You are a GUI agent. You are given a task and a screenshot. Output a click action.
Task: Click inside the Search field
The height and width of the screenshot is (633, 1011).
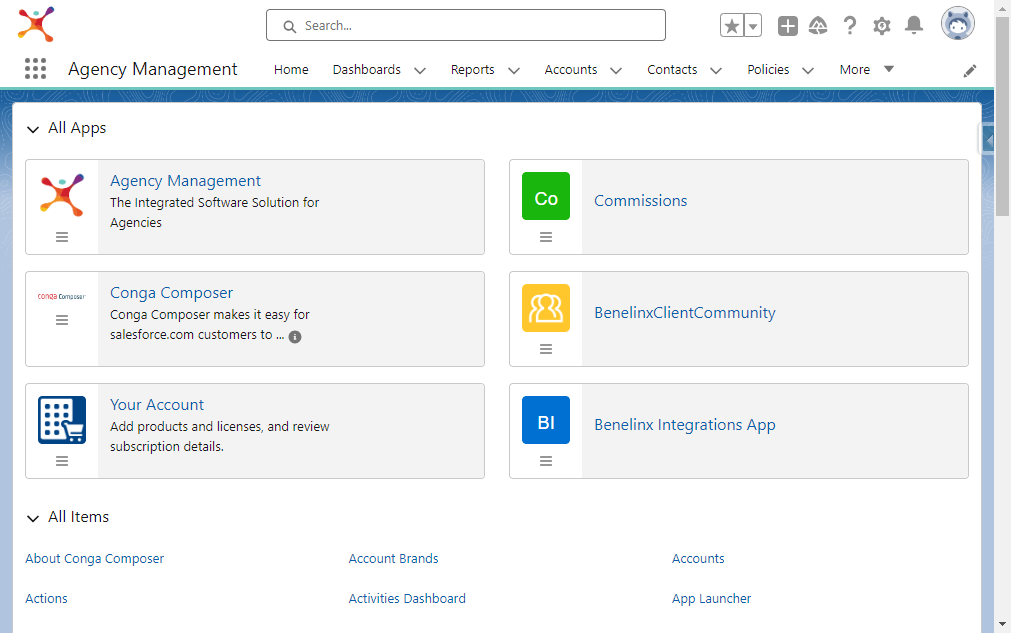click(x=466, y=25)
